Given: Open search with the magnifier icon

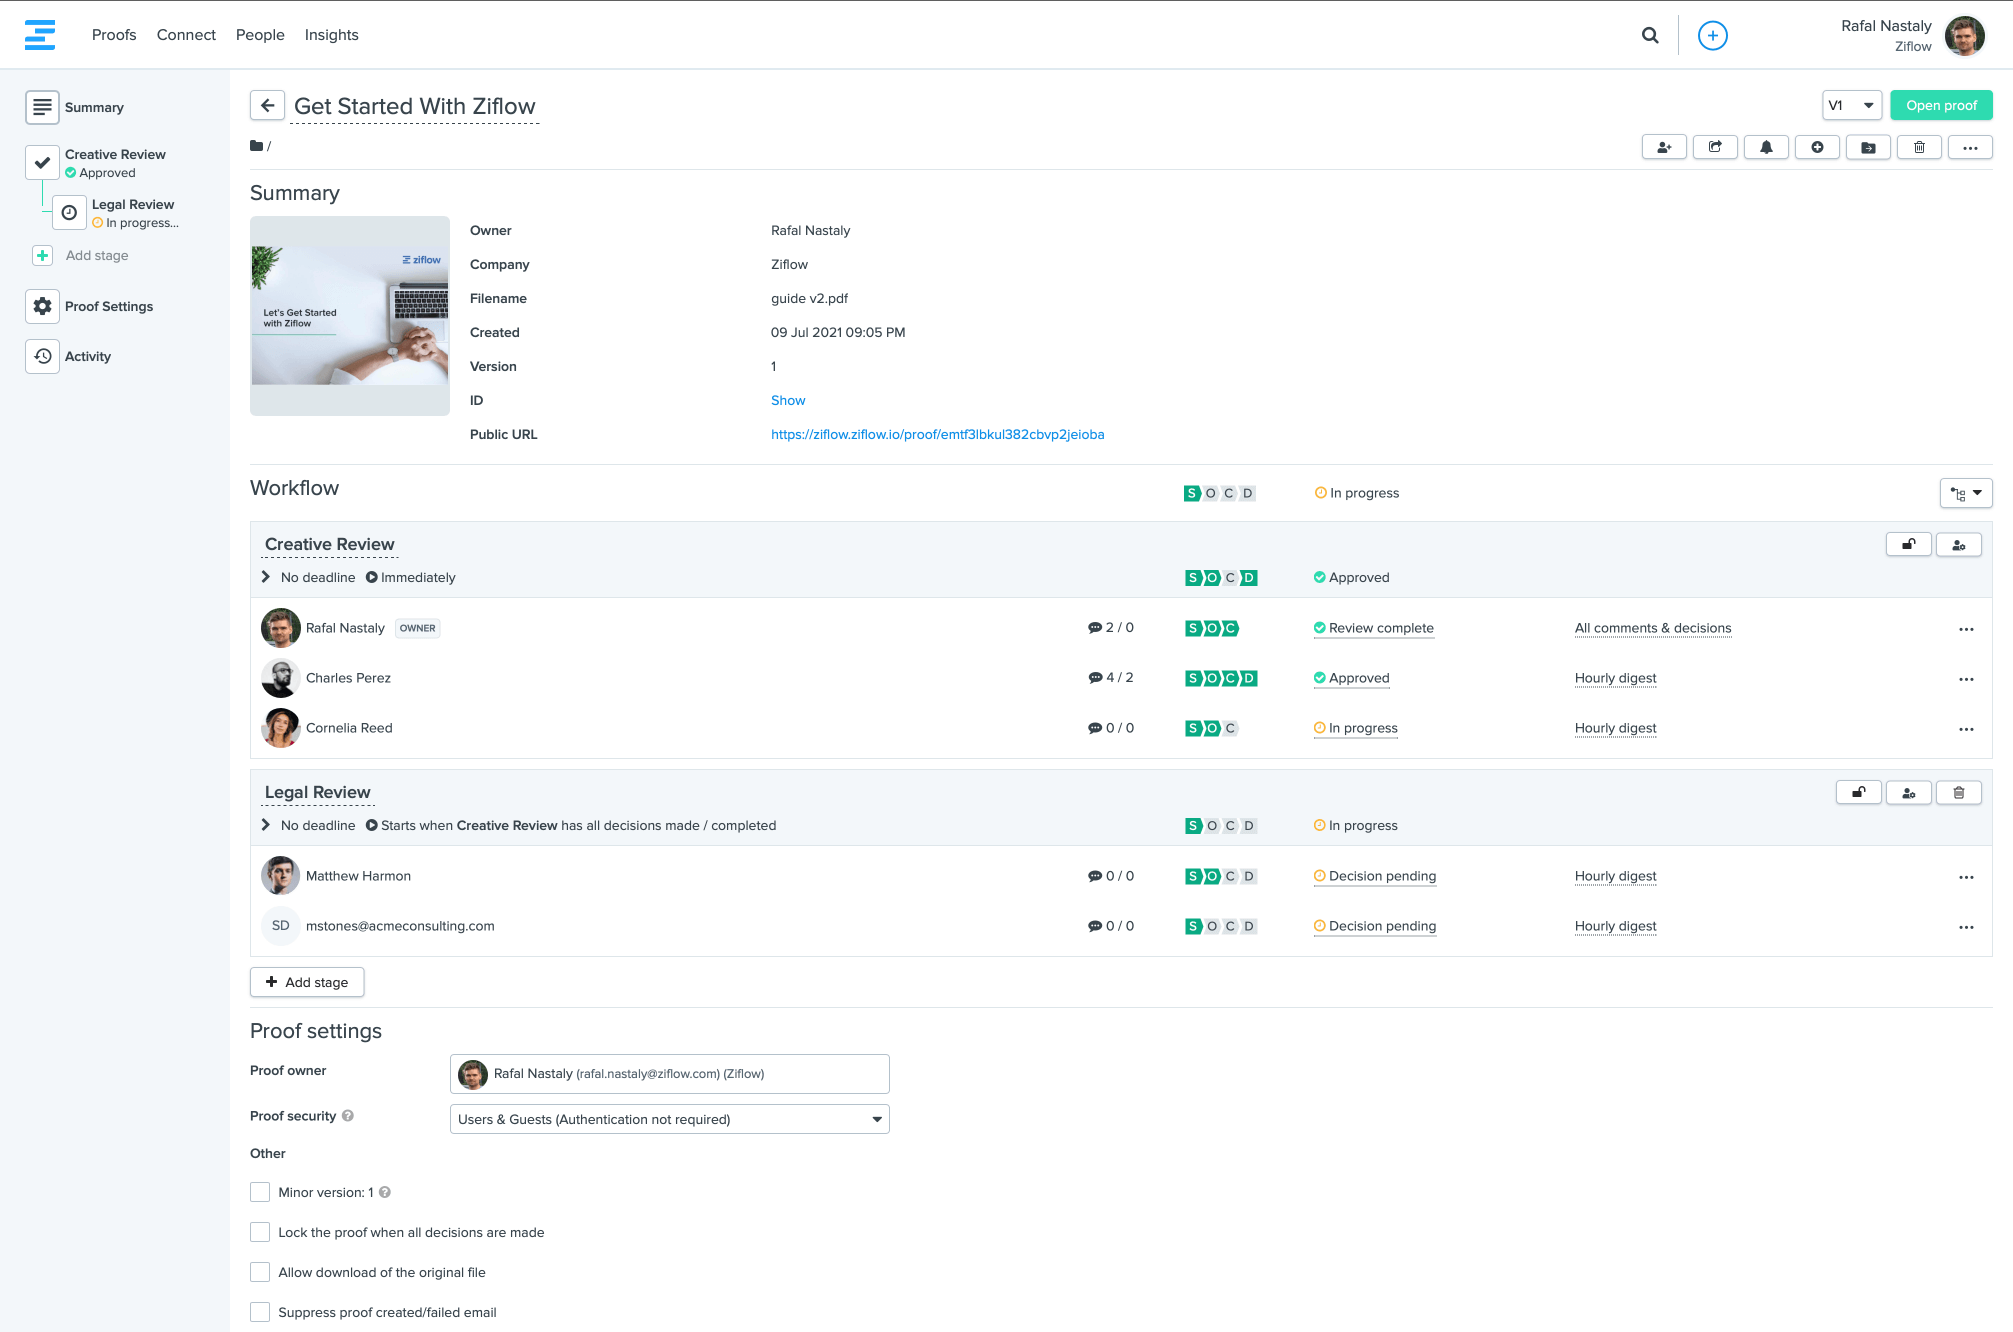Looking at the screenshot, I should [1649, 35].
